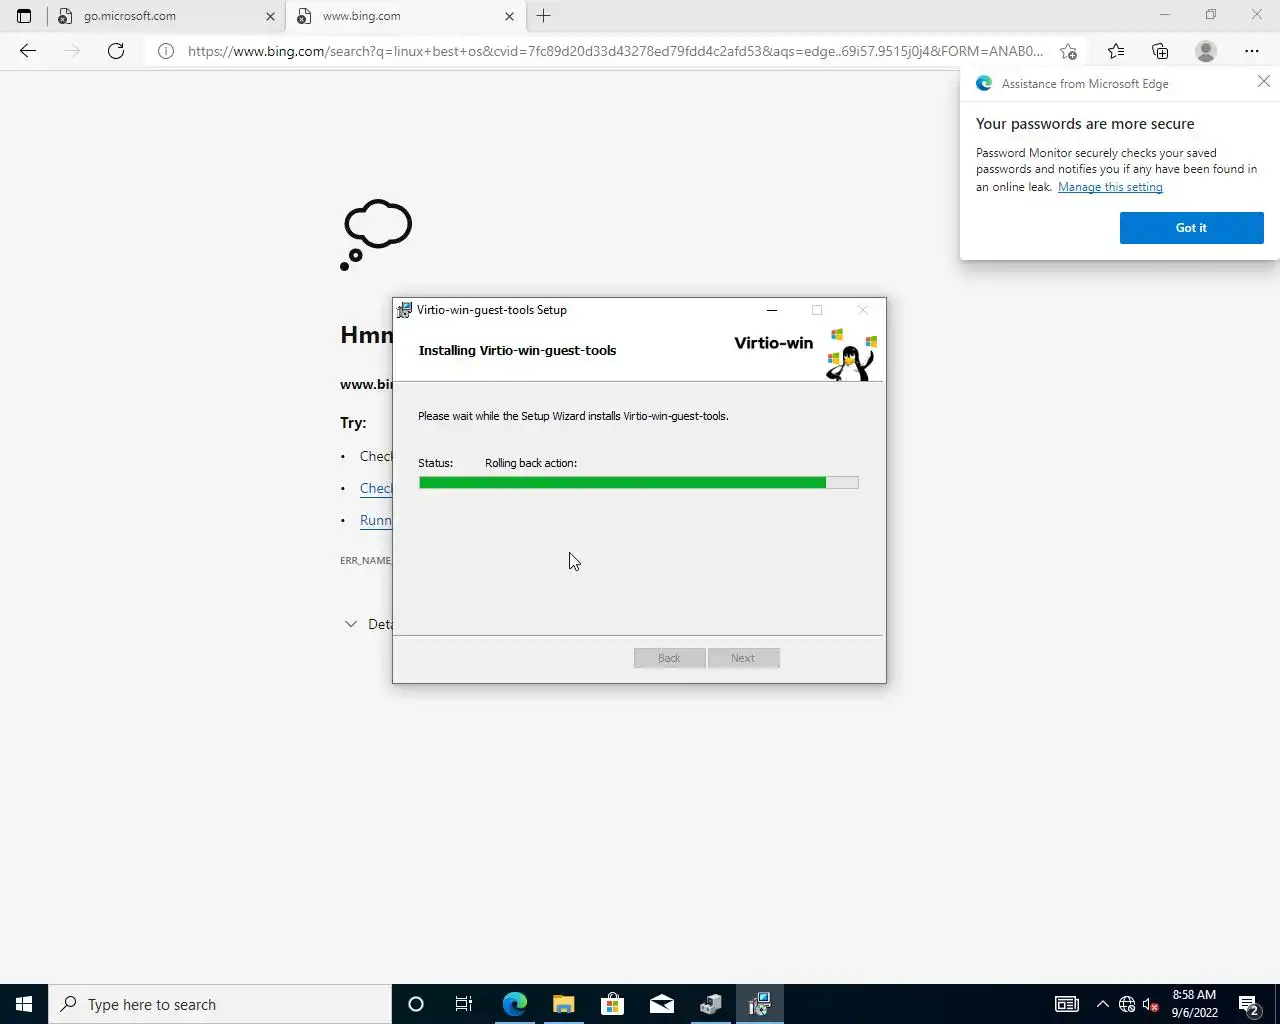Click the Got it button
This screenshot has height=1024, width=1280.
coord(1191,228)
